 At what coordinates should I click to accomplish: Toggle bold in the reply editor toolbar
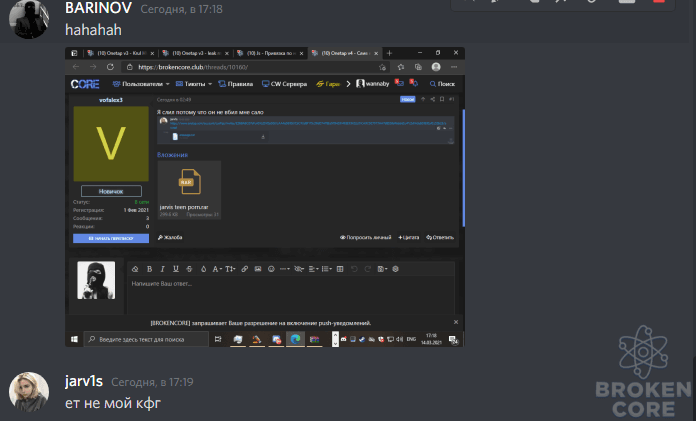150,269
